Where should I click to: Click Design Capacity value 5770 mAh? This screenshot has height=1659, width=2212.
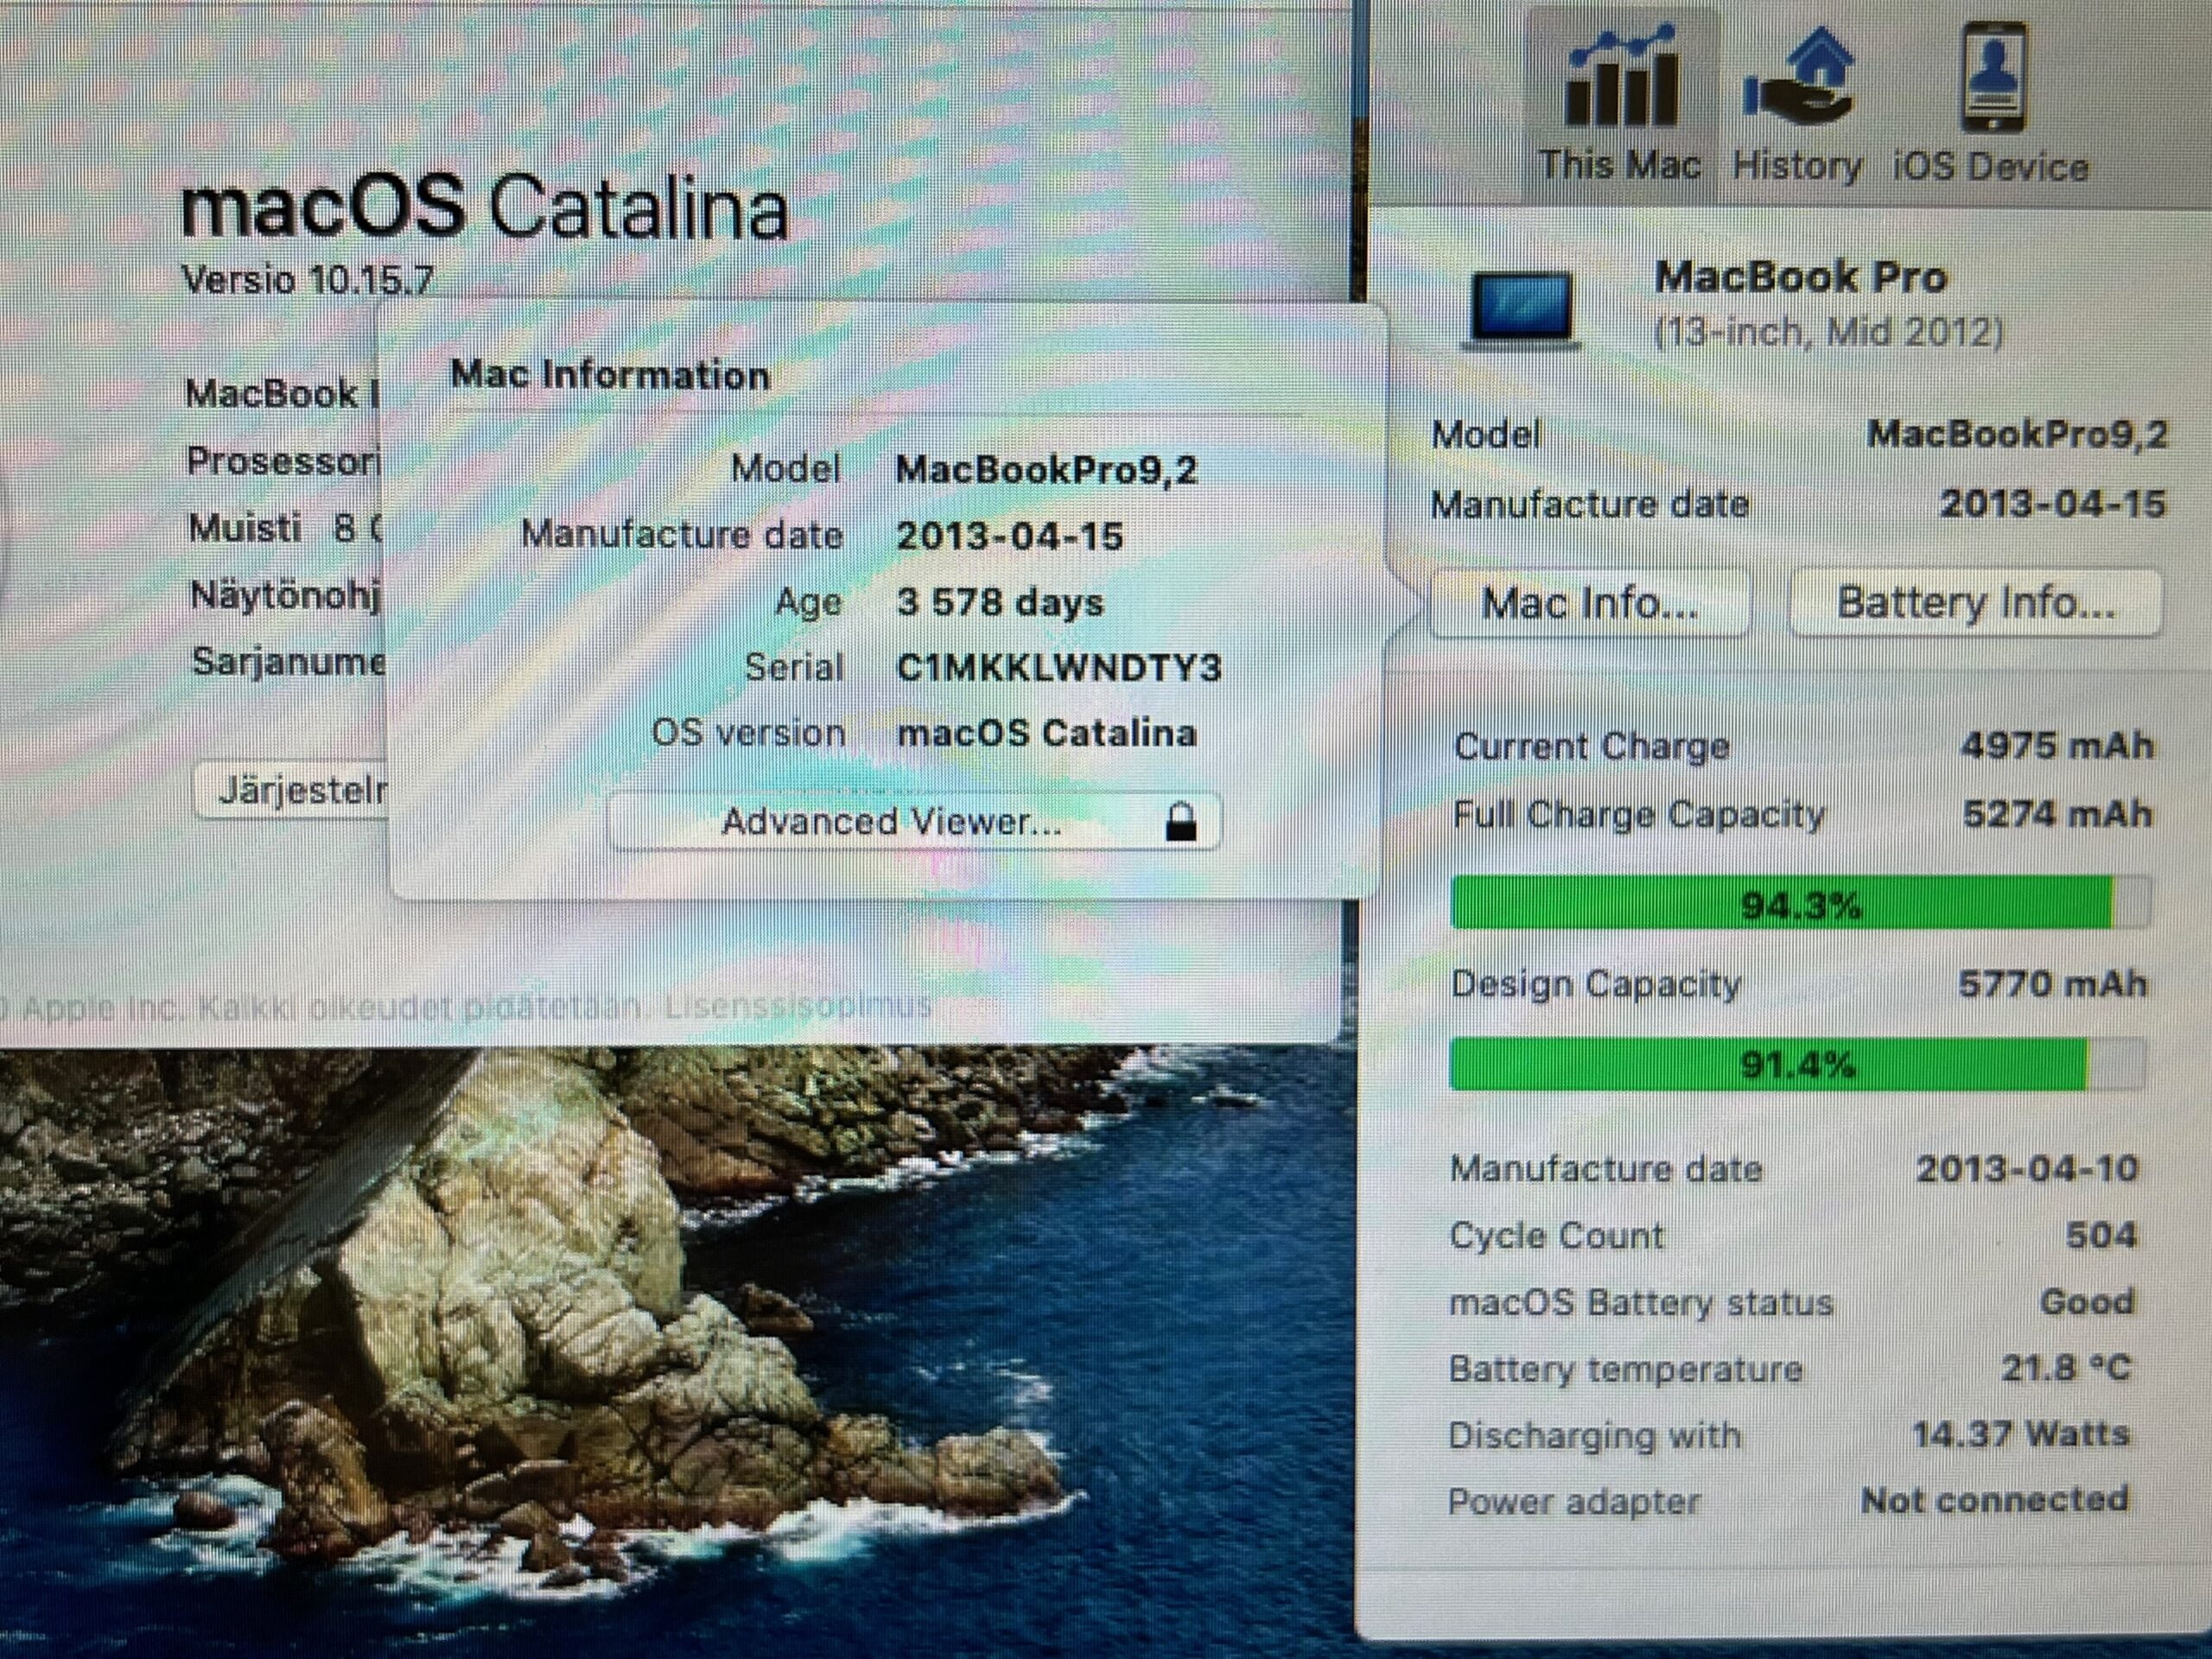tap(2052, 984)
